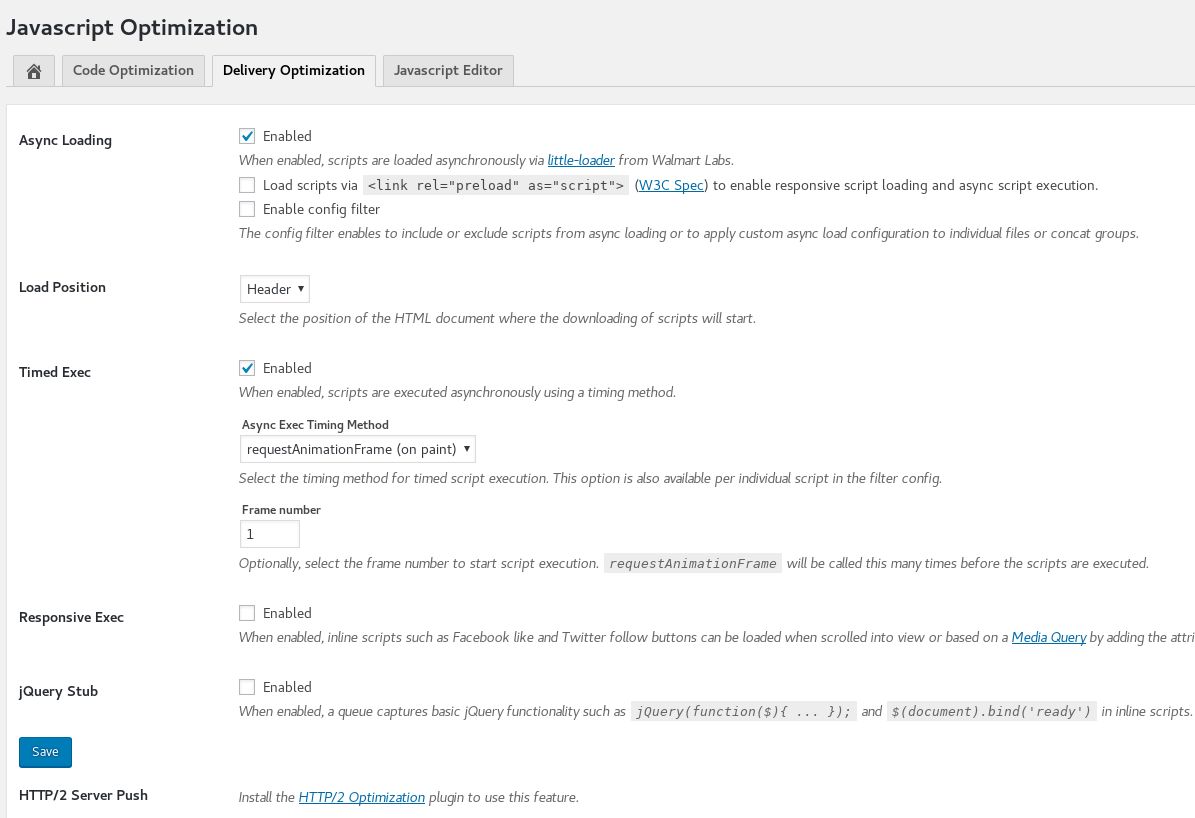Enable Responsive Exec checkbox
Viewport: 1195px width, 818px height.
247,613
